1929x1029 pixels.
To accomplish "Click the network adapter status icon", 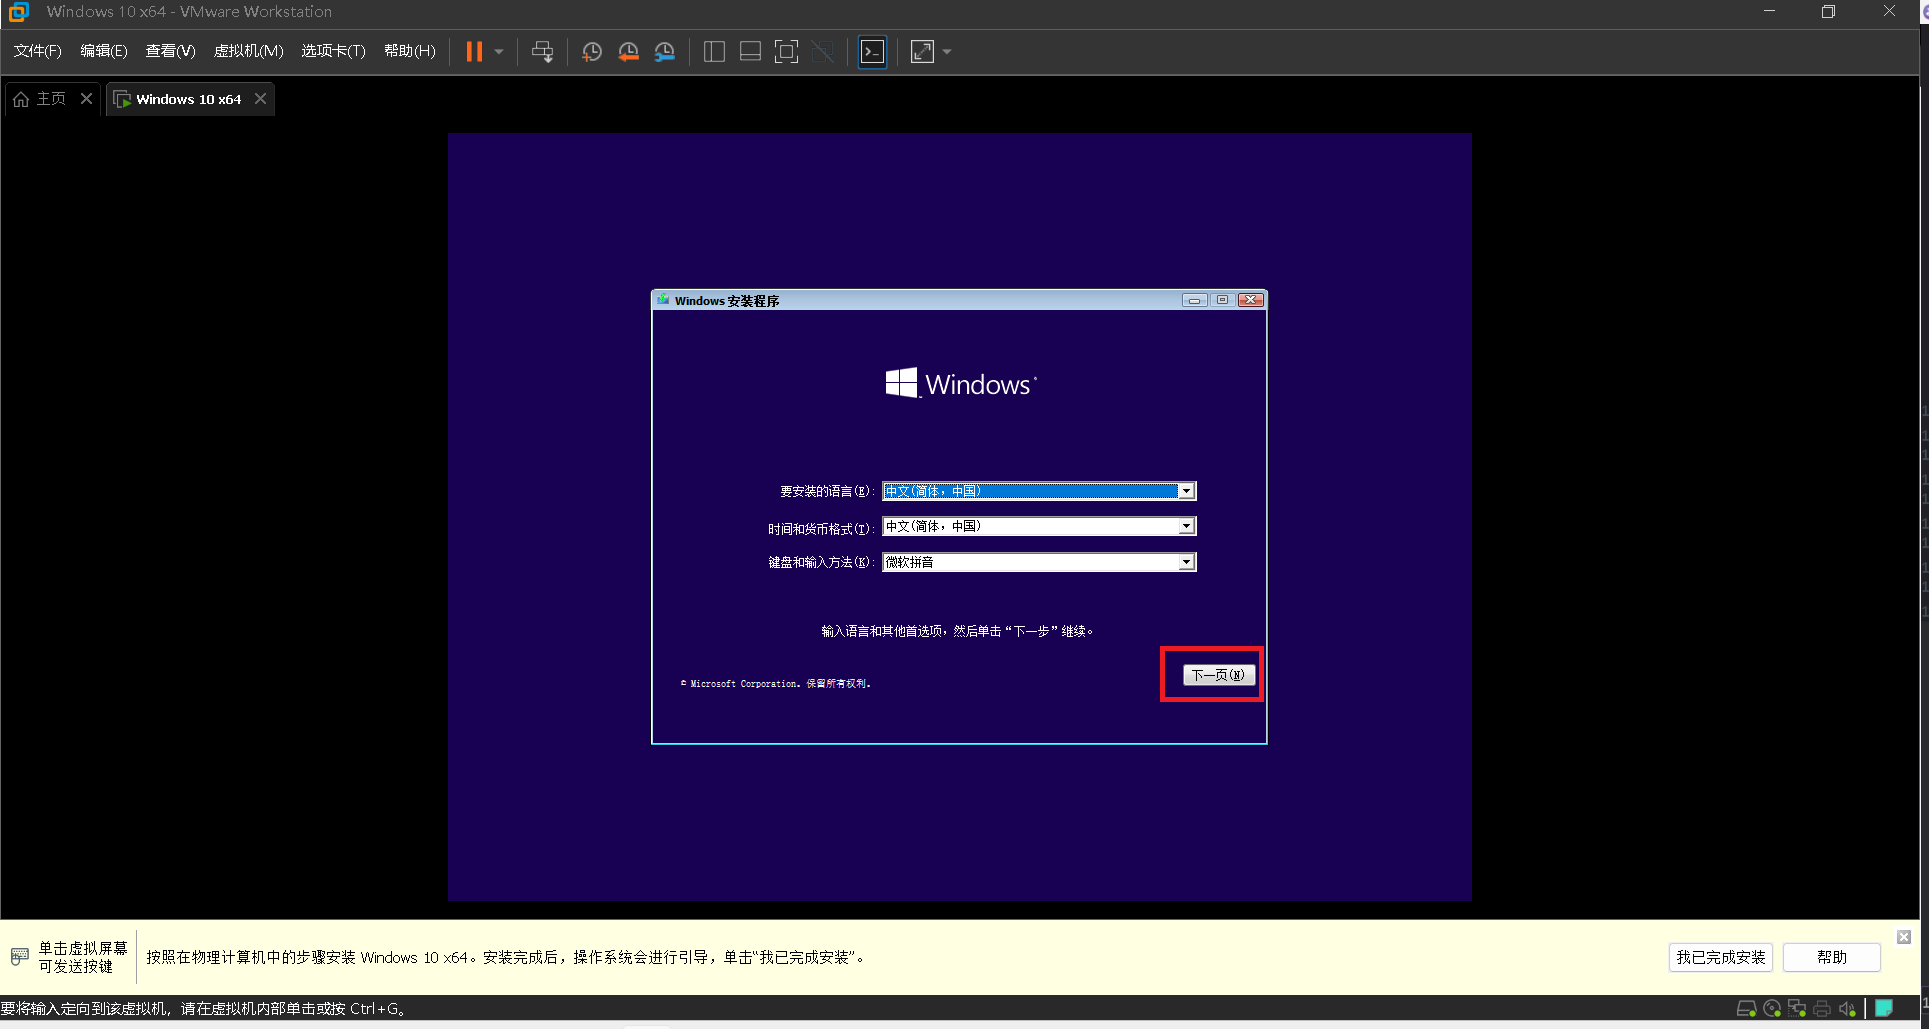I will click(x=1797, y=1008).
